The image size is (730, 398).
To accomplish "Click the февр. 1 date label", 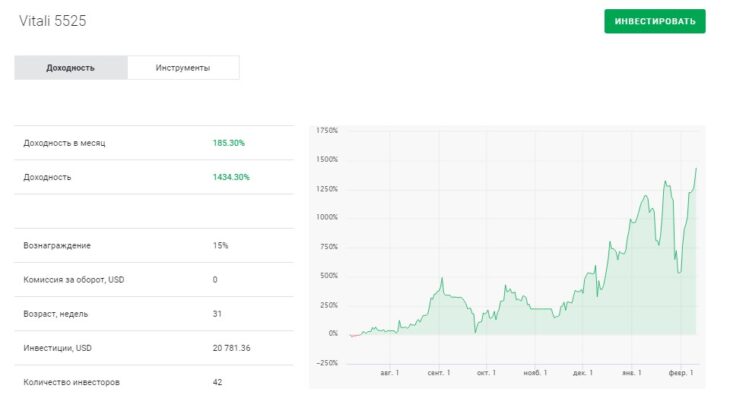I will [x=681, y=372].
